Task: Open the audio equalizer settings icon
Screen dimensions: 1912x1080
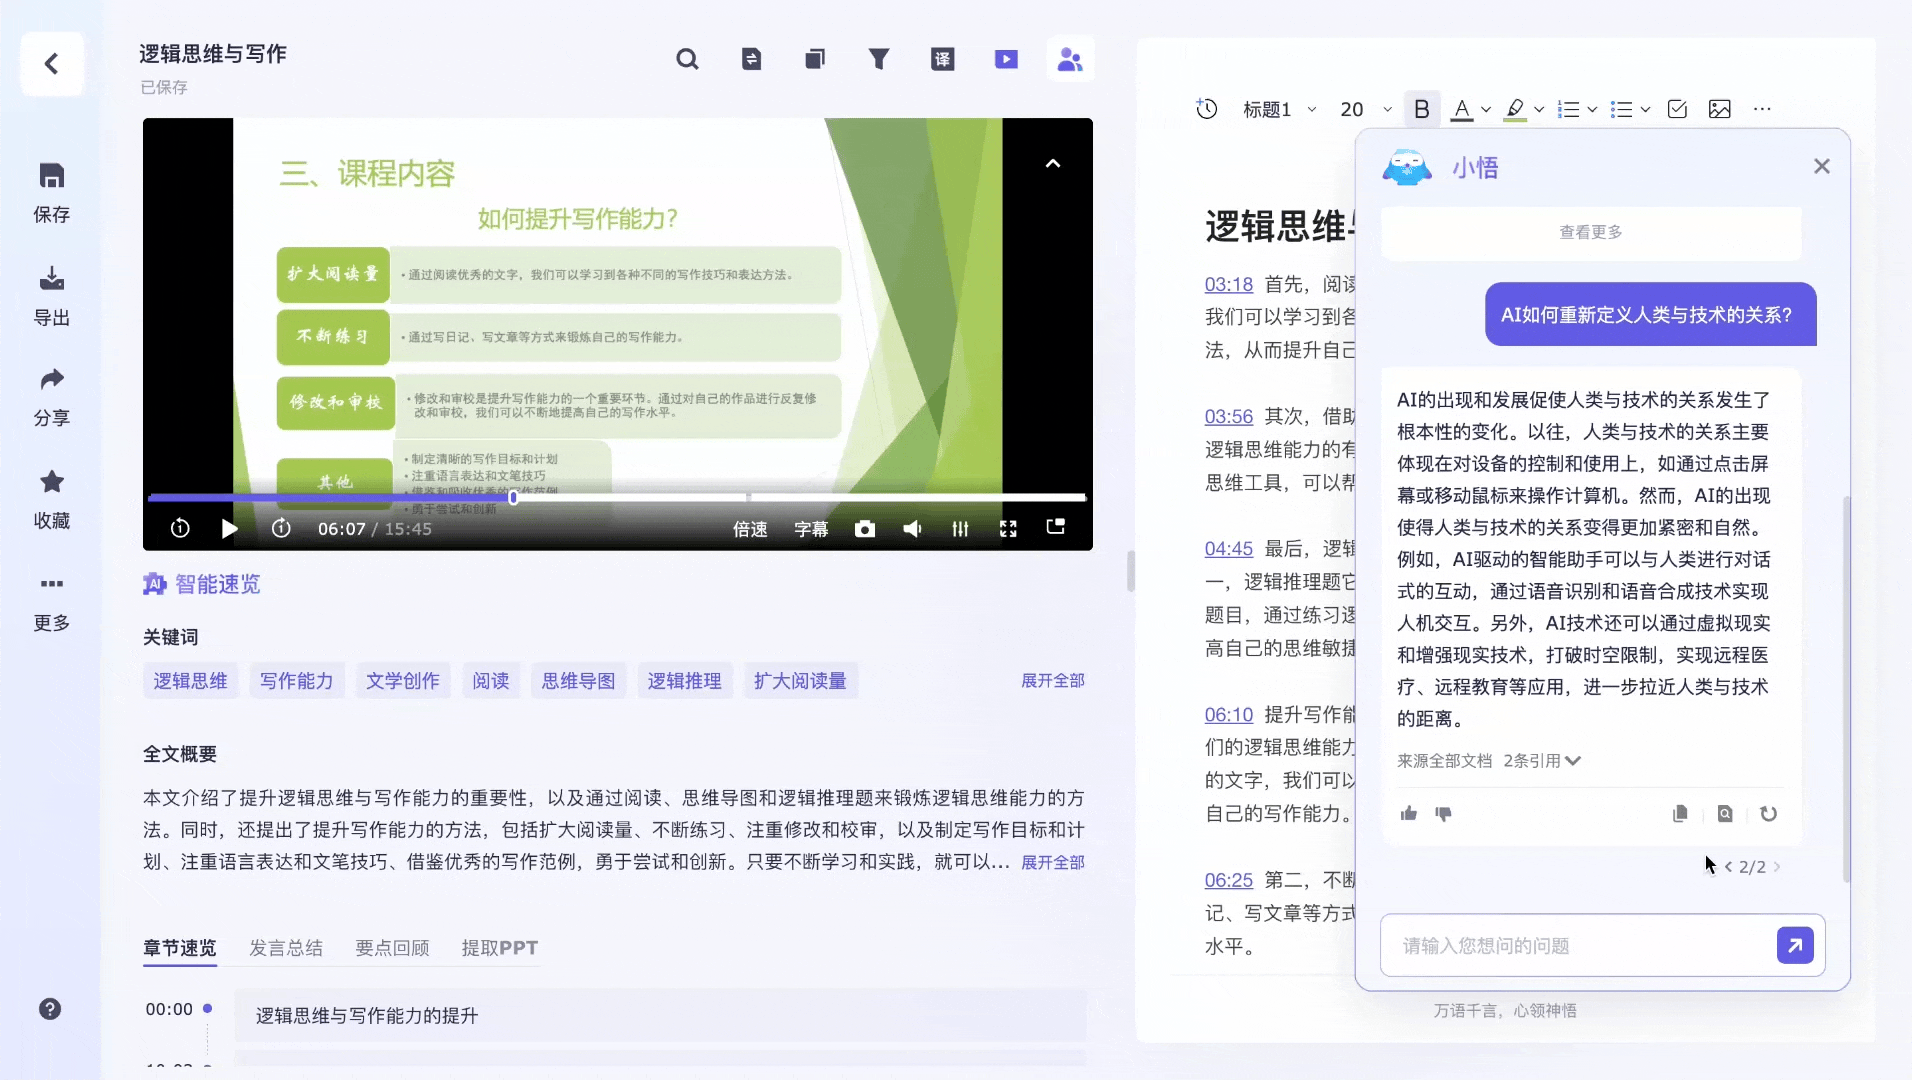Action: [x=960, y=529]
